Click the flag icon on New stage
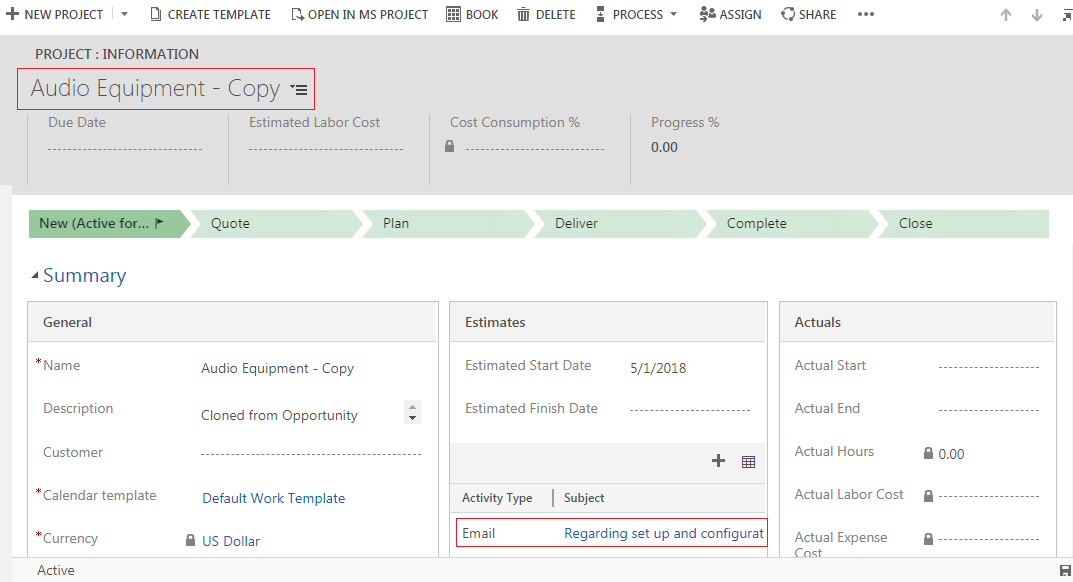 point(159,223)
